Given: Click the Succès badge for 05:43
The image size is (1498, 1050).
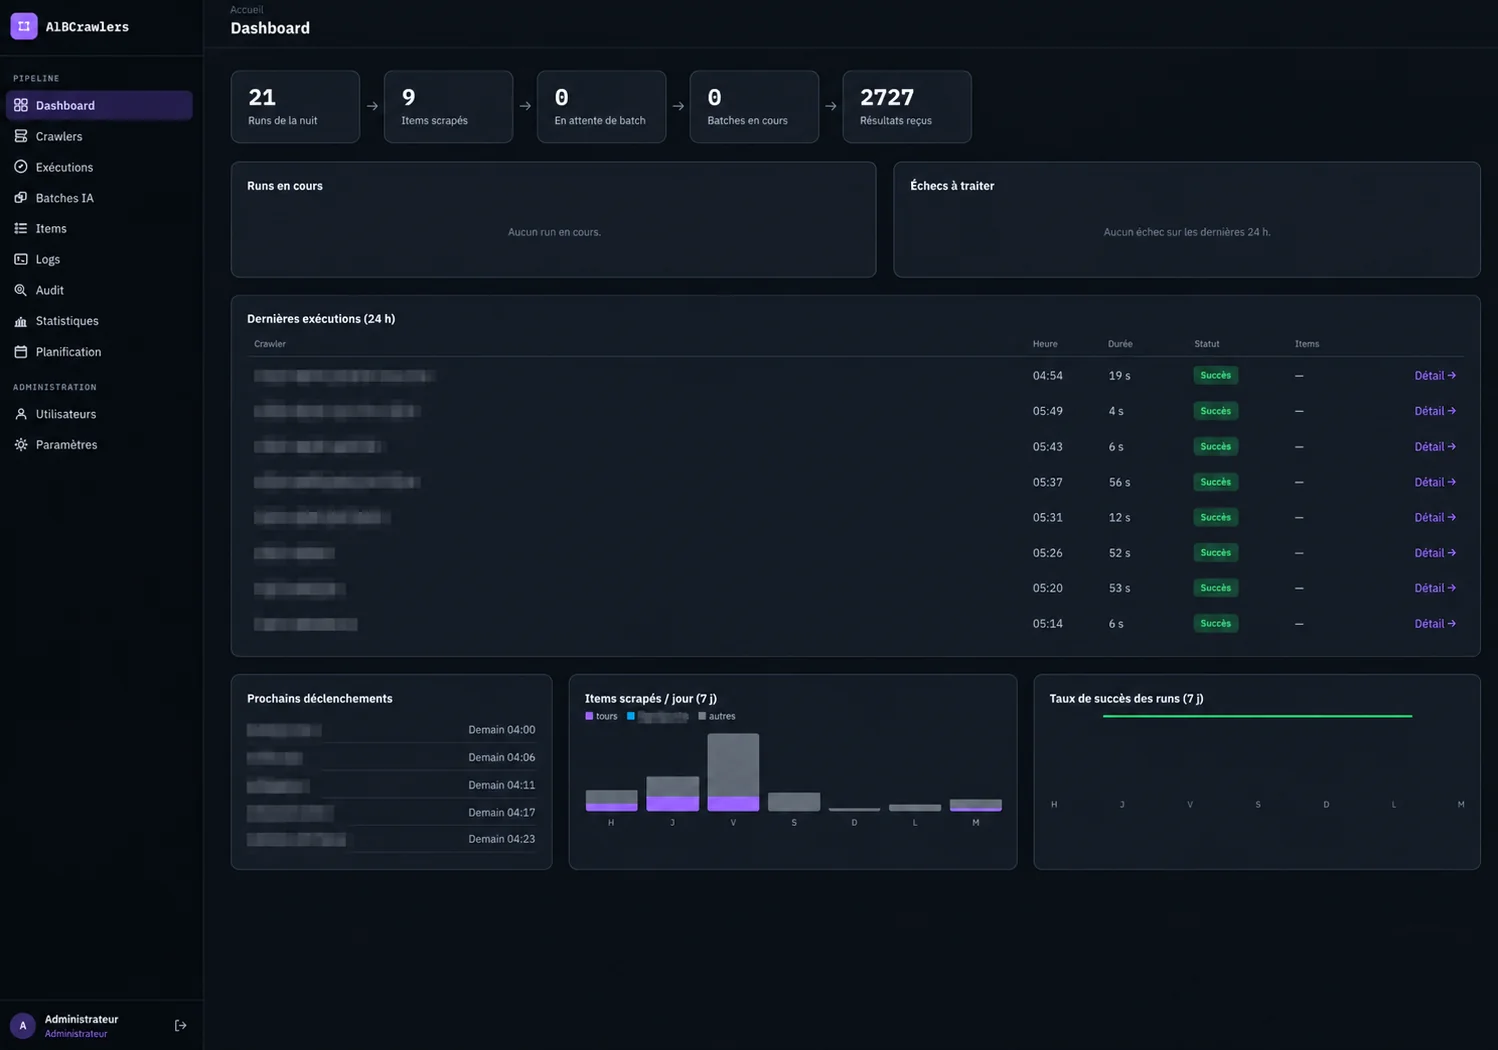Looking at the screenshot, I should pyautogui.click(x=1216, y=446).
